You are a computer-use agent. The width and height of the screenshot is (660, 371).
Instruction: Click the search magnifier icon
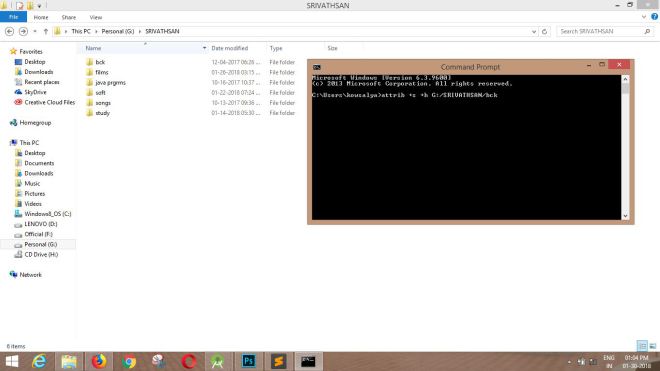[x=647, y=32]
